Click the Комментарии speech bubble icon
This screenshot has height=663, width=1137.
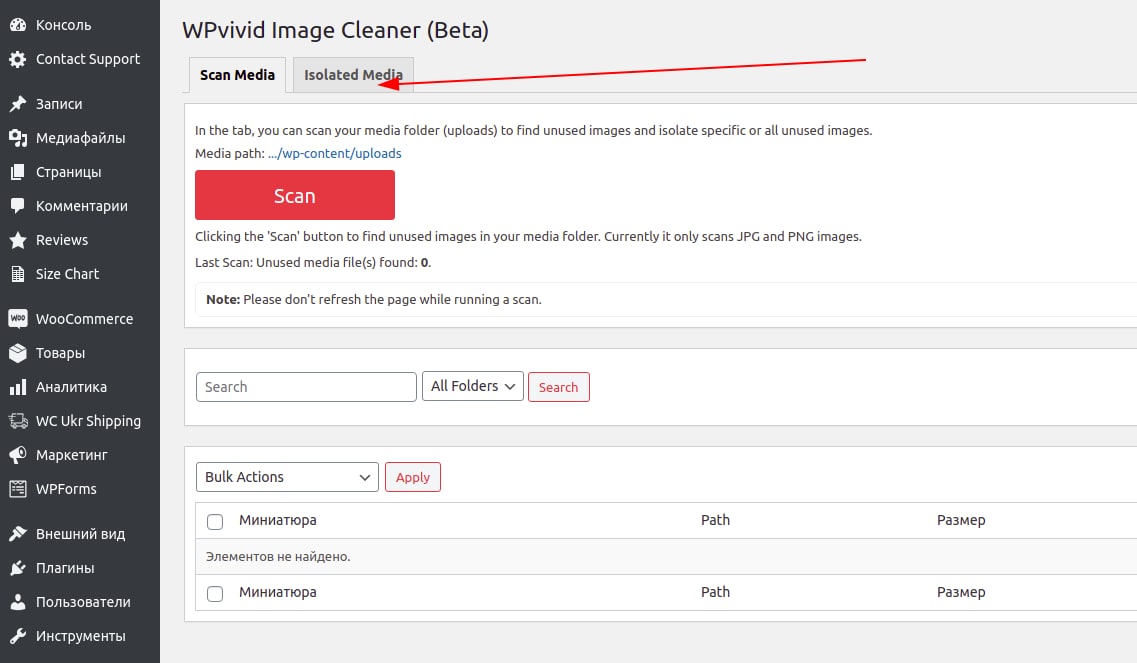coord(18,206)
